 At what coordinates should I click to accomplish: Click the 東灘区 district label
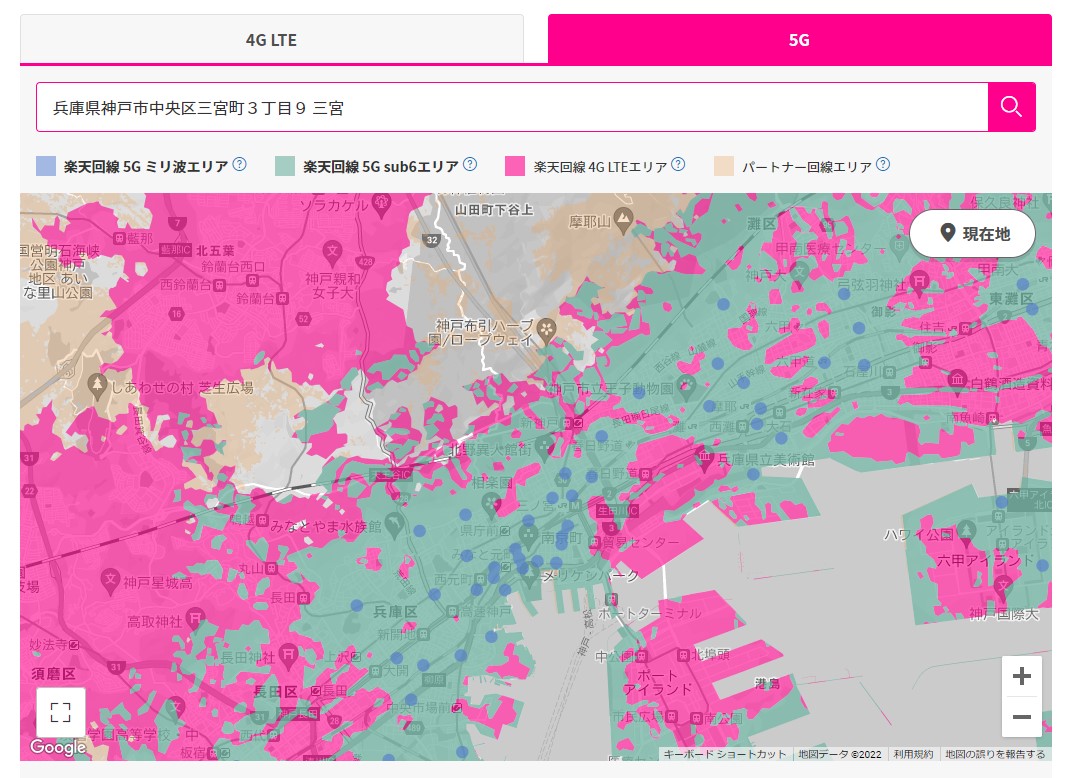[x=1011, y=298]
